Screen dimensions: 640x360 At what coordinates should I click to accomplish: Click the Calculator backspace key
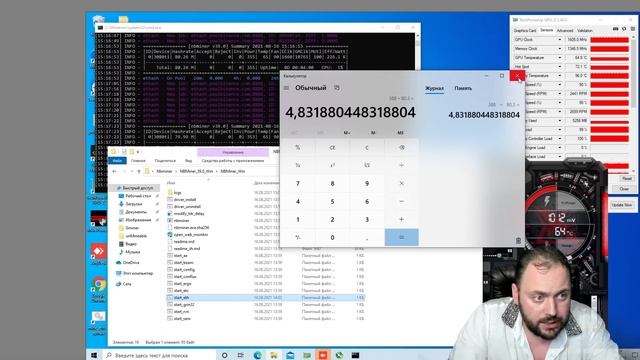click(402, 147)
